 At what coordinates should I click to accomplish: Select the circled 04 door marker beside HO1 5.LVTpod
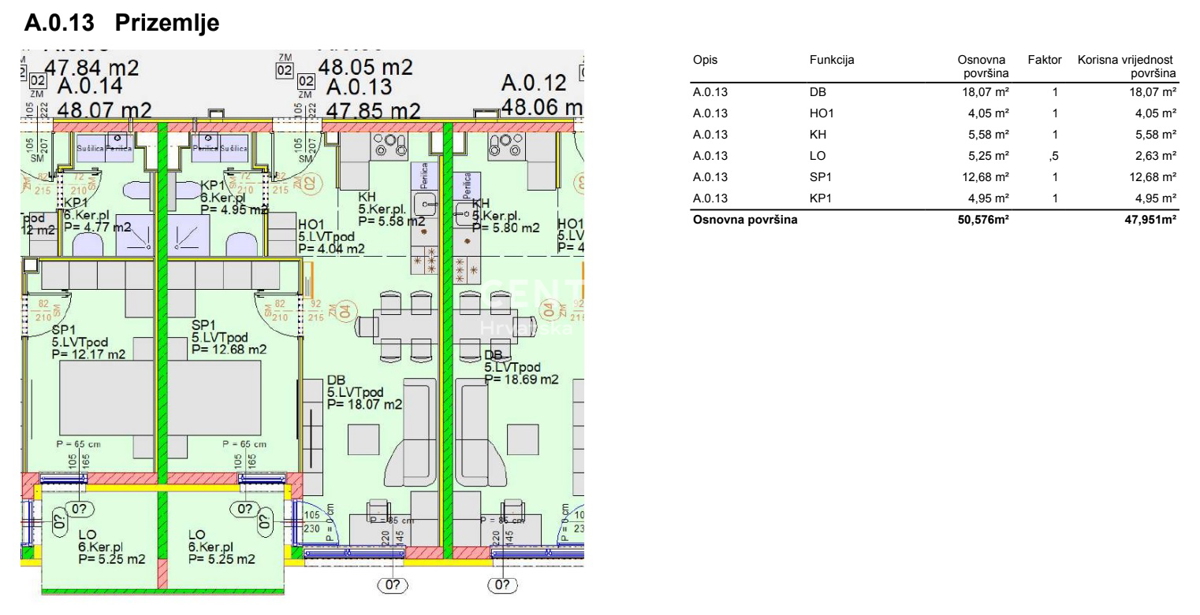click(345, 313)
